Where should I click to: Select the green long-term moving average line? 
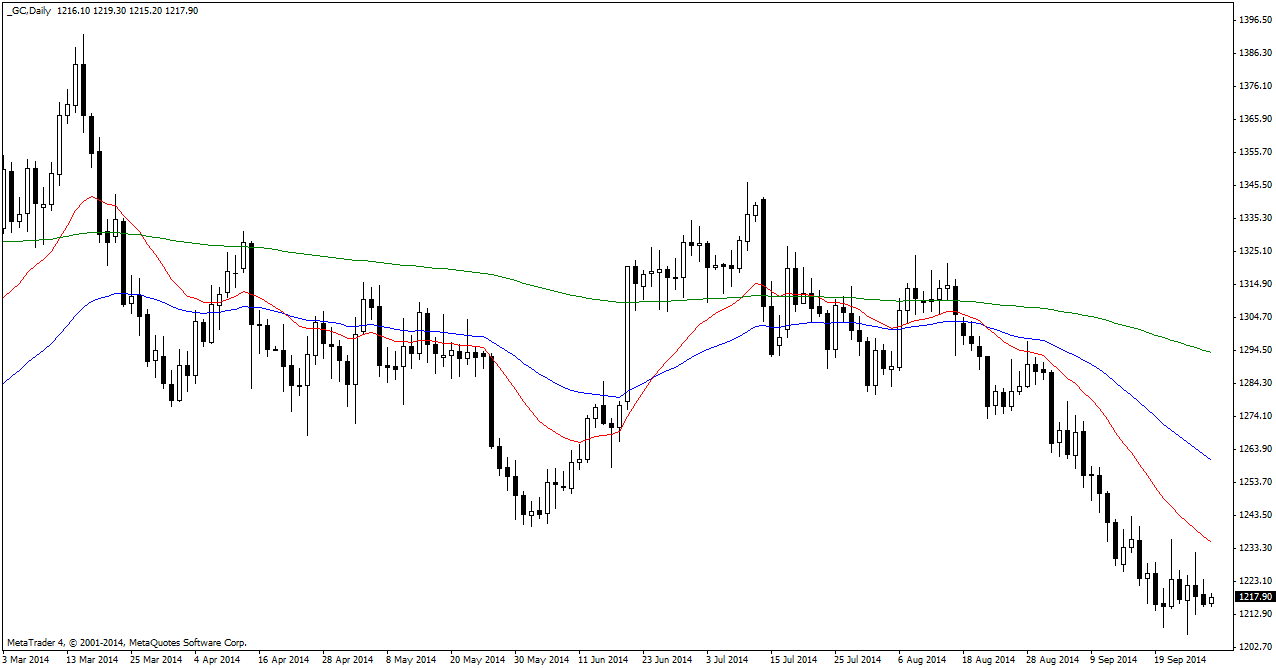400,265
